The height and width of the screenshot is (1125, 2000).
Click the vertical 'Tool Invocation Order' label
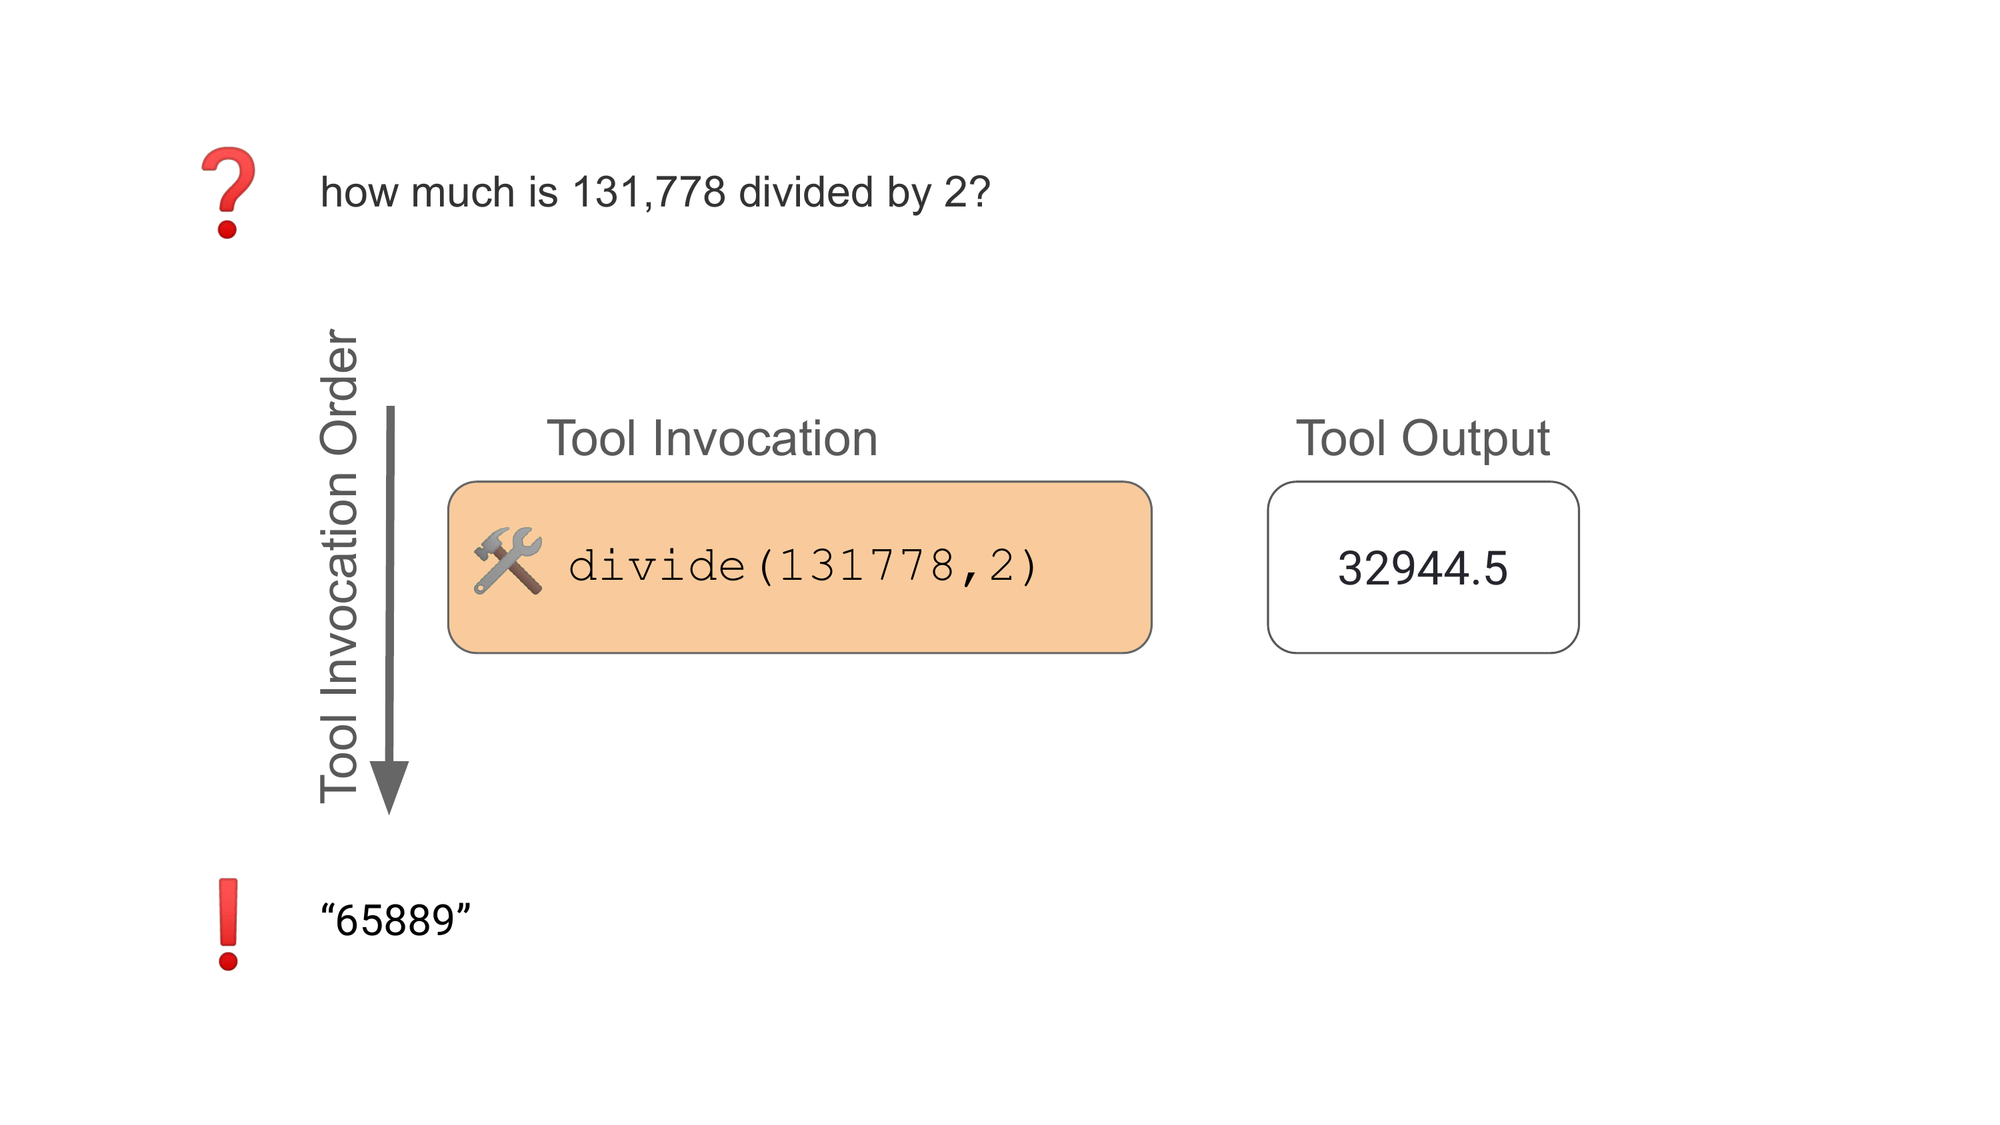(x=339, y=566)
